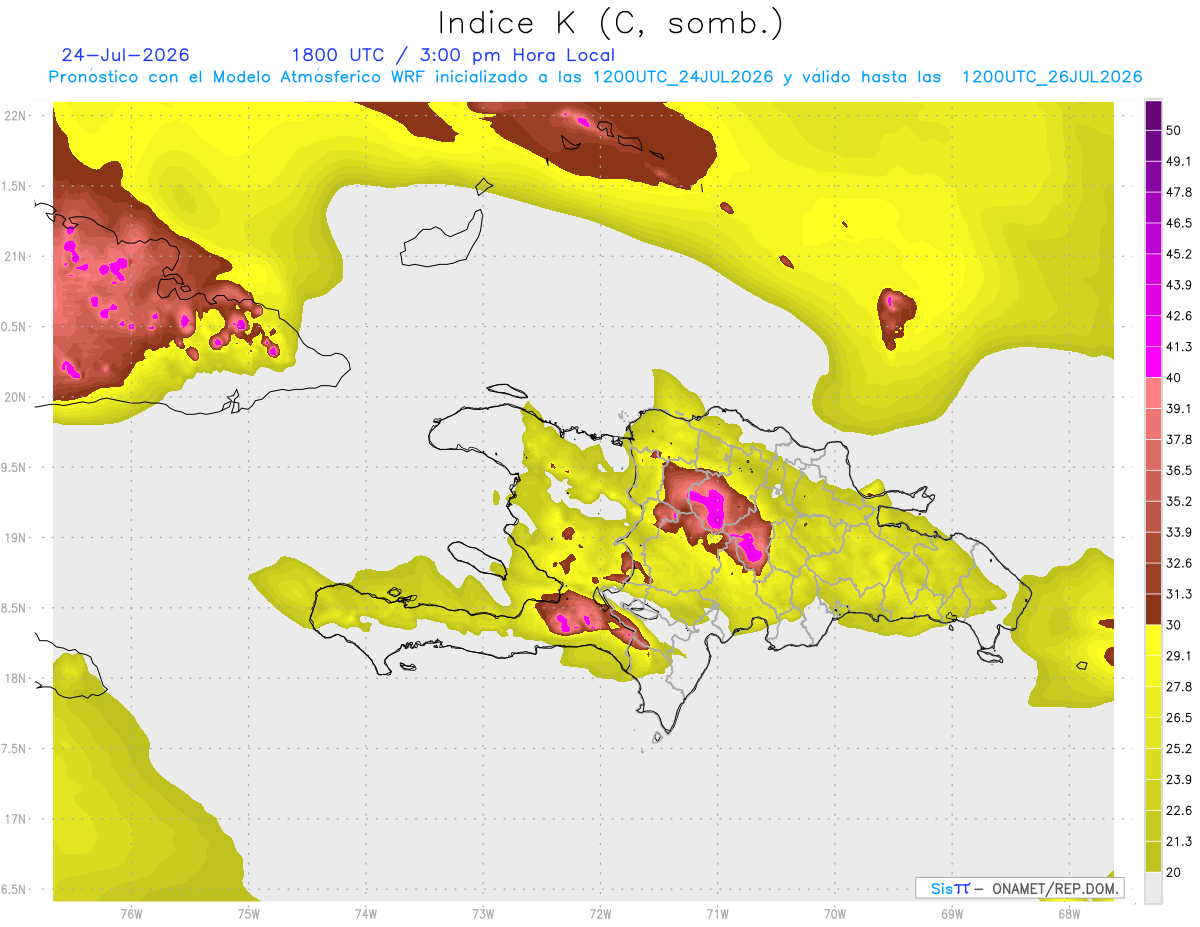Click the 68W longitude label
1200x927 pixels.
1069,914
